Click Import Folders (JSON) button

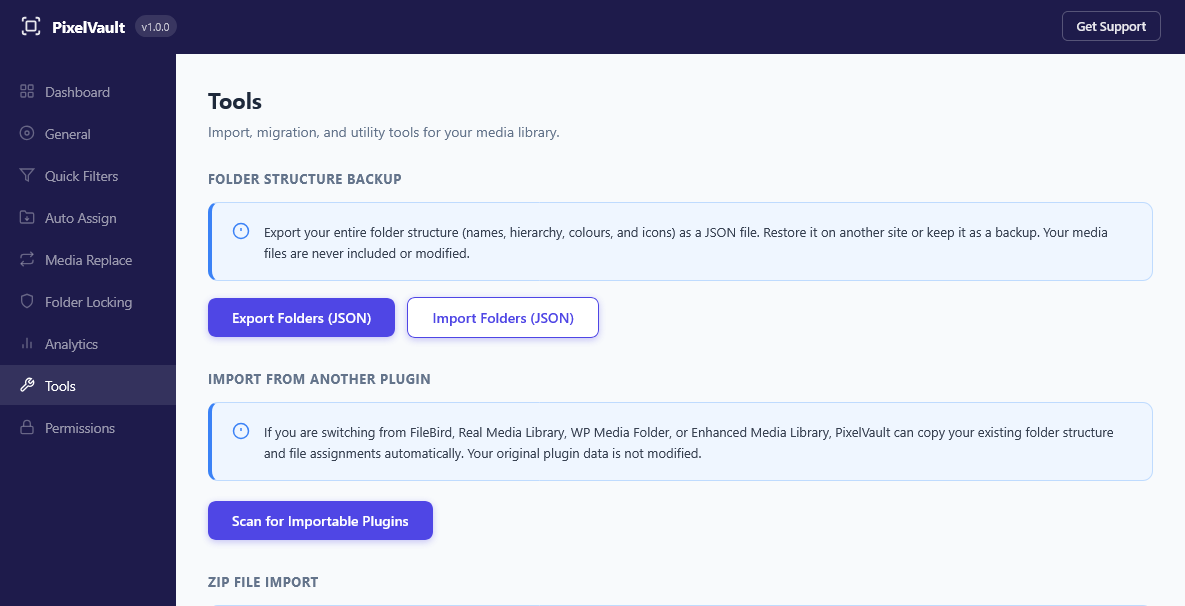coord(503,318)
